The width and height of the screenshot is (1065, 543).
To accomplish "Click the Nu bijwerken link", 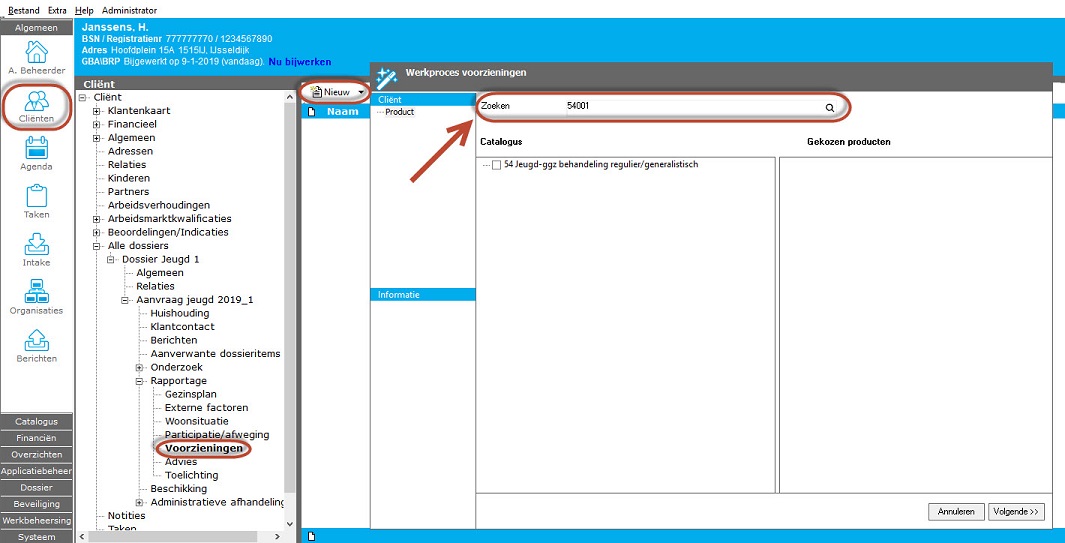I will 300,62.
